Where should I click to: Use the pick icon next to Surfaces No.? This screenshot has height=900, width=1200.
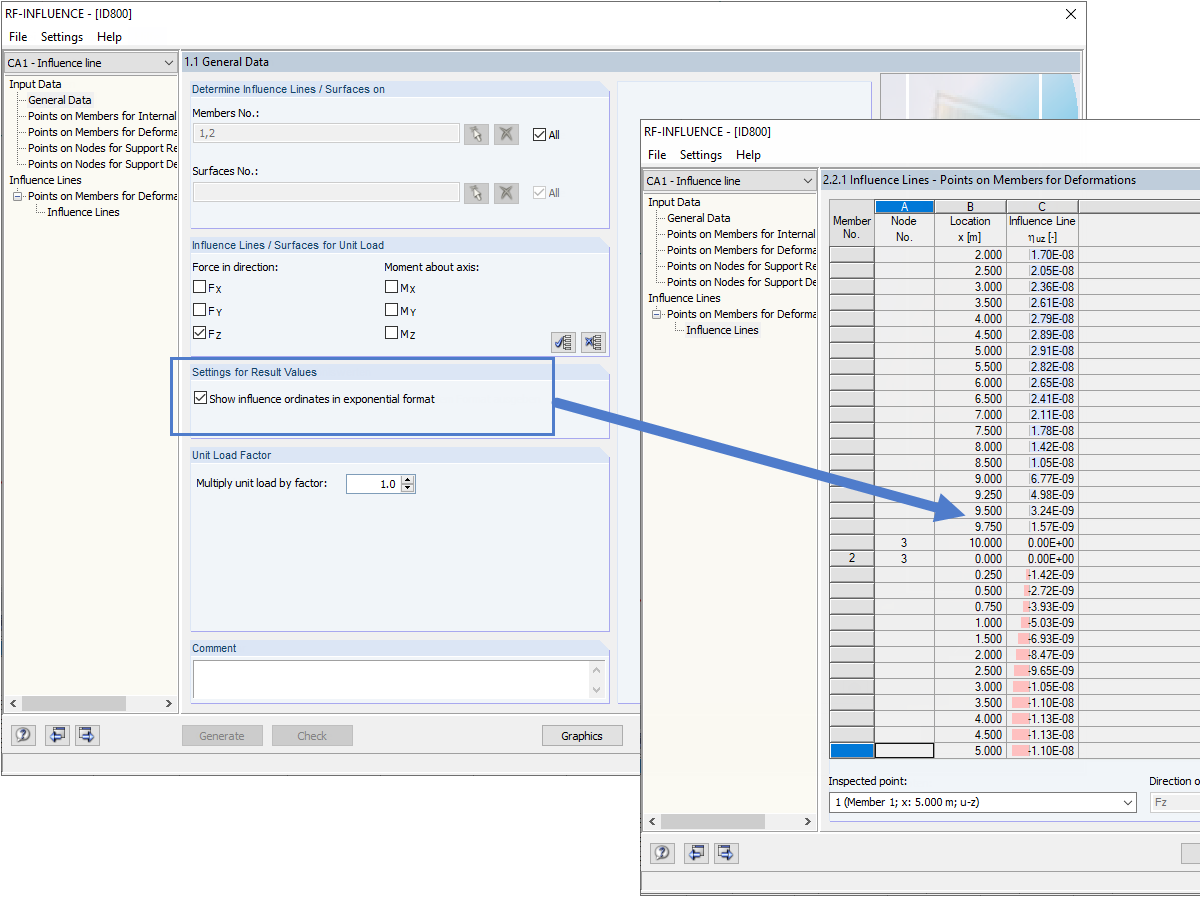tap(476, 192)
